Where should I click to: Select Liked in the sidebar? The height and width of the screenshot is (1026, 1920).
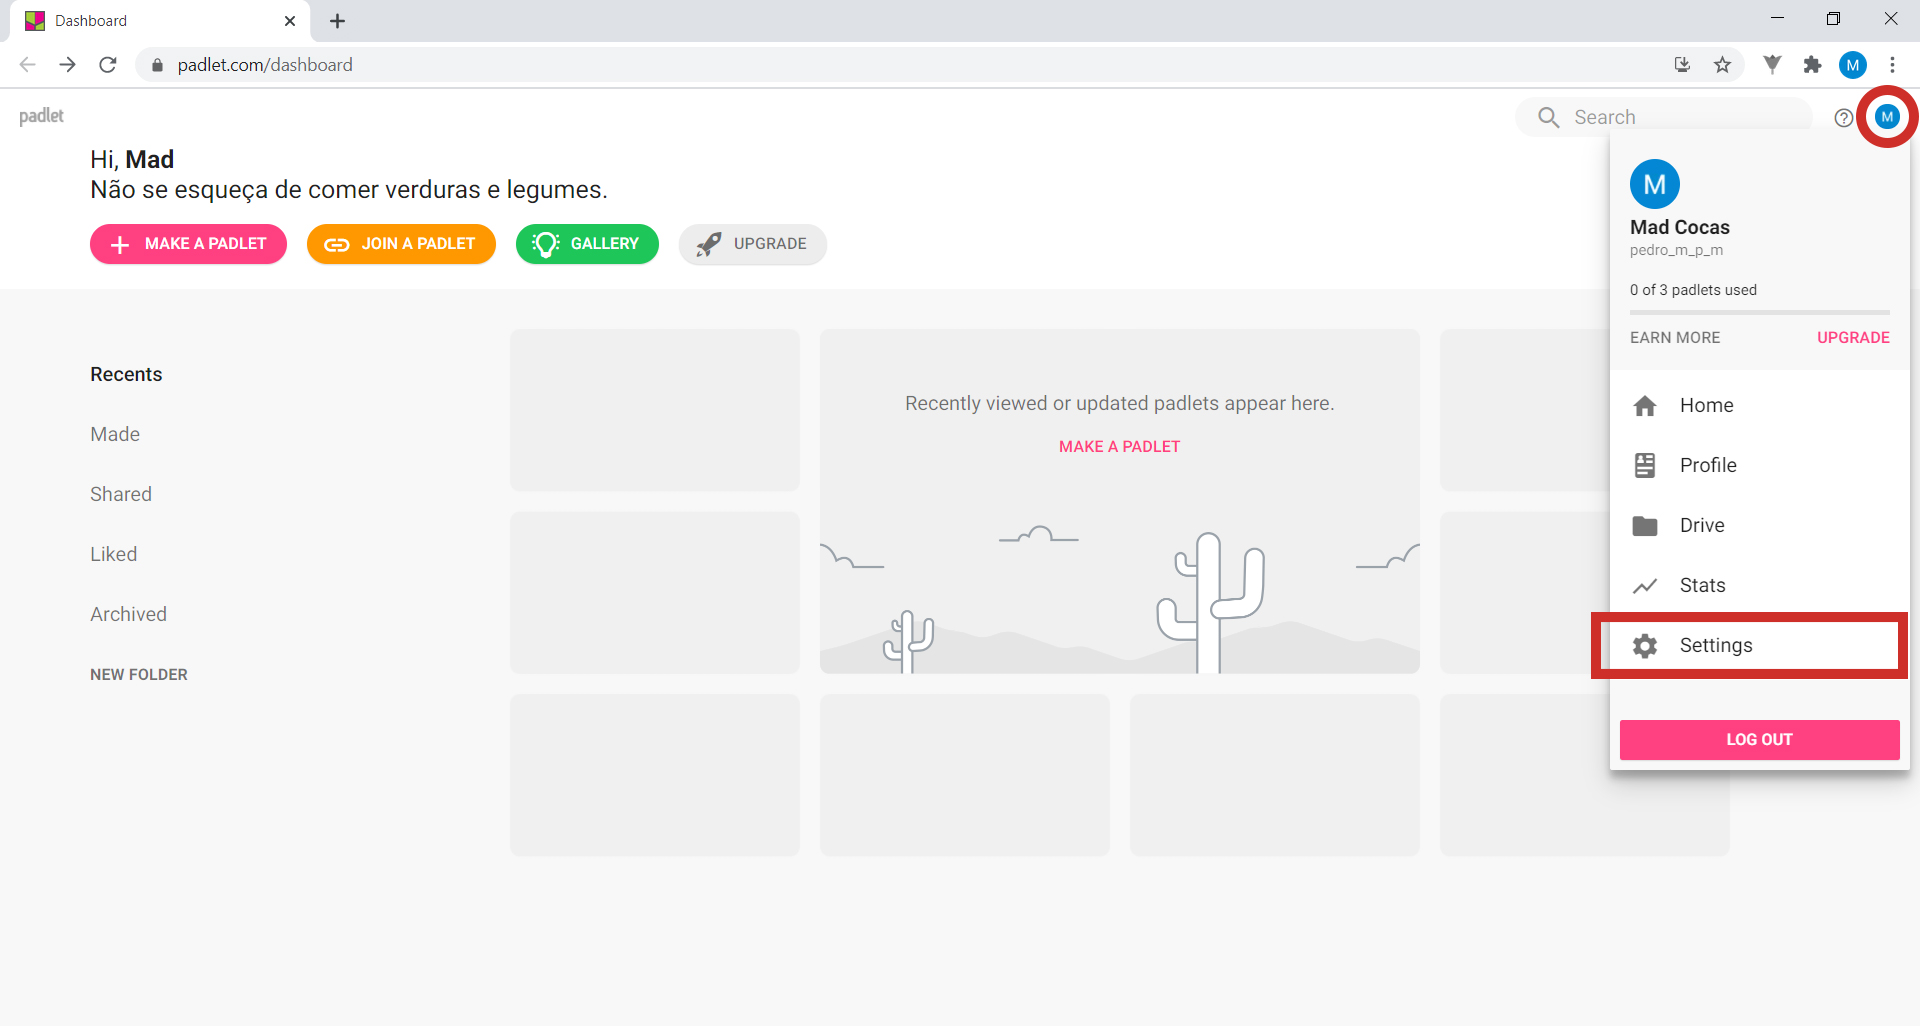(x=114, y=554)
